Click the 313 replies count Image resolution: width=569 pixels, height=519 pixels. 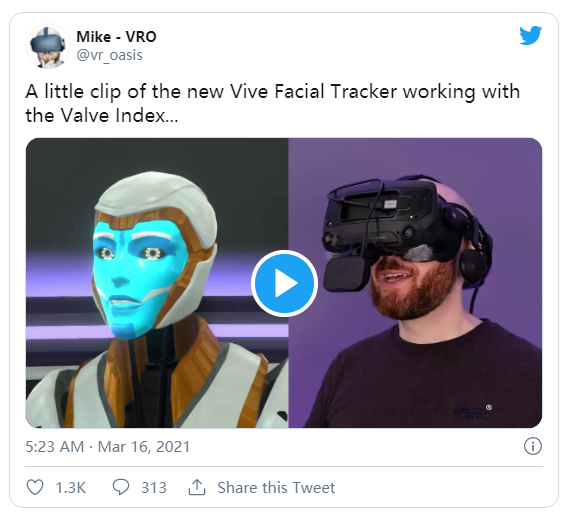click(x=153, y=487)
